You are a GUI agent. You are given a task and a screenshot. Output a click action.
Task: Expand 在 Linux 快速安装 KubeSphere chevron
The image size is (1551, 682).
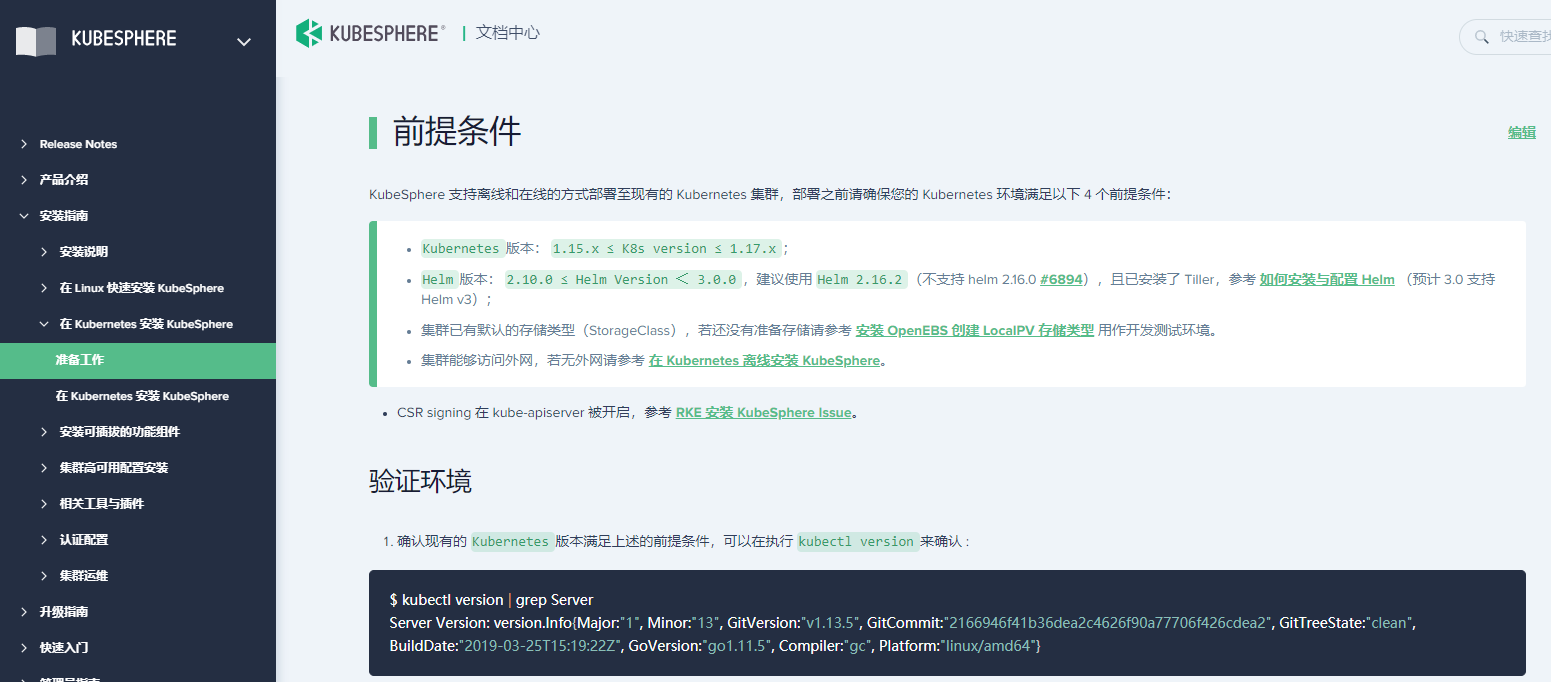pyautogui.click(x=43, y=288)
